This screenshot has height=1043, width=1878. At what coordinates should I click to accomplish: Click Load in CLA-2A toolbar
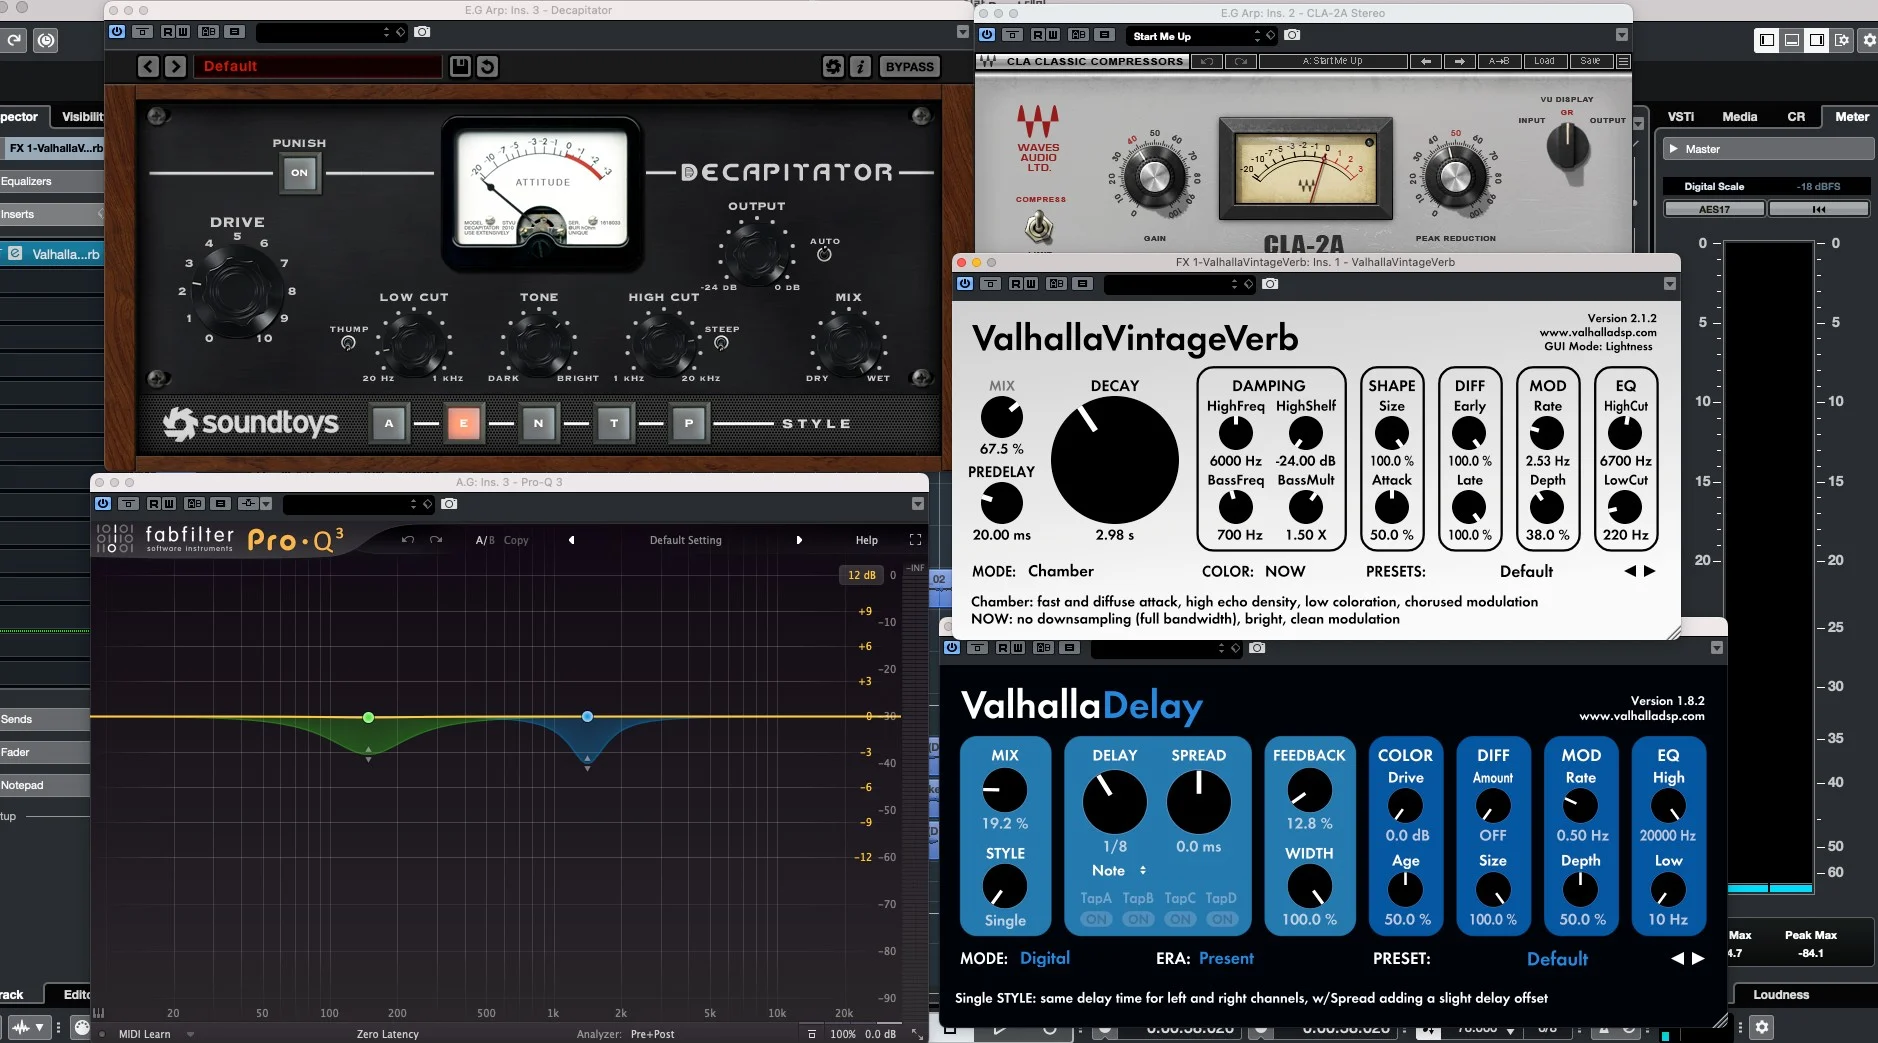click(x=1544, y=61)
